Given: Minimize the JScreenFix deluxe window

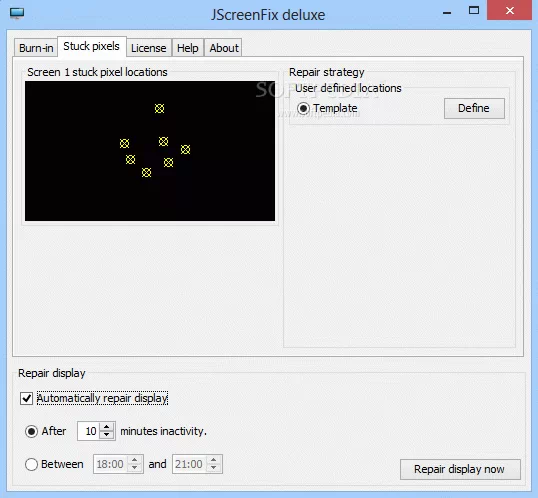Looking at the screenshot, I should [447, 12].
